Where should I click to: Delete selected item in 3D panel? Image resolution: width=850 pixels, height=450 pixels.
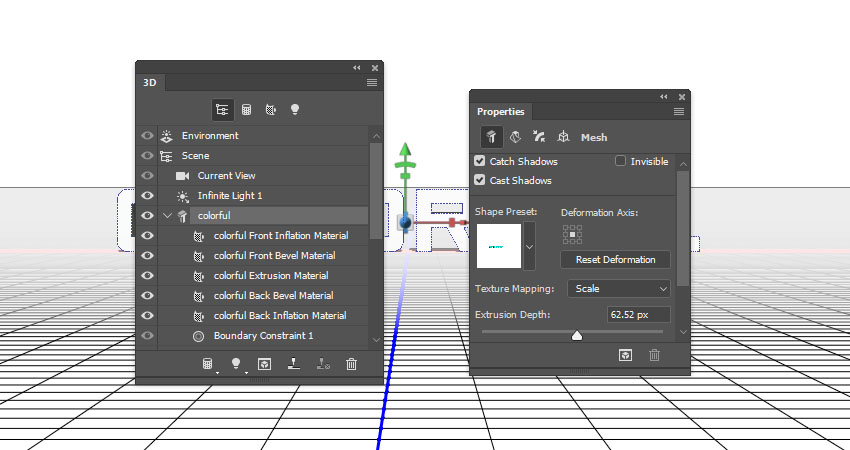(351, 364)
